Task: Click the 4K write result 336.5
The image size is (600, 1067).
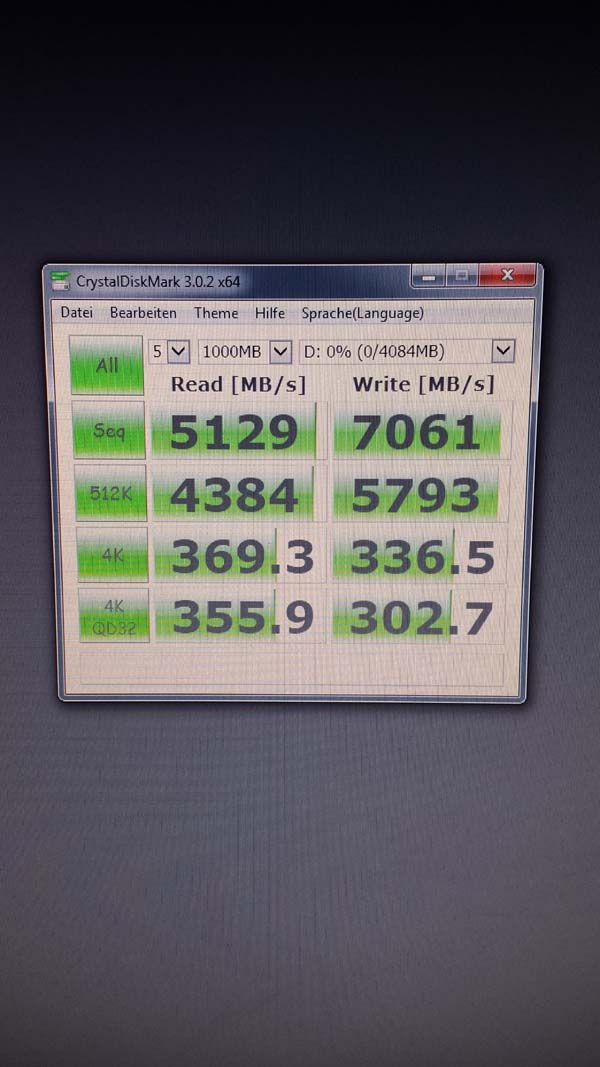Action: click(x=419, y=557)
